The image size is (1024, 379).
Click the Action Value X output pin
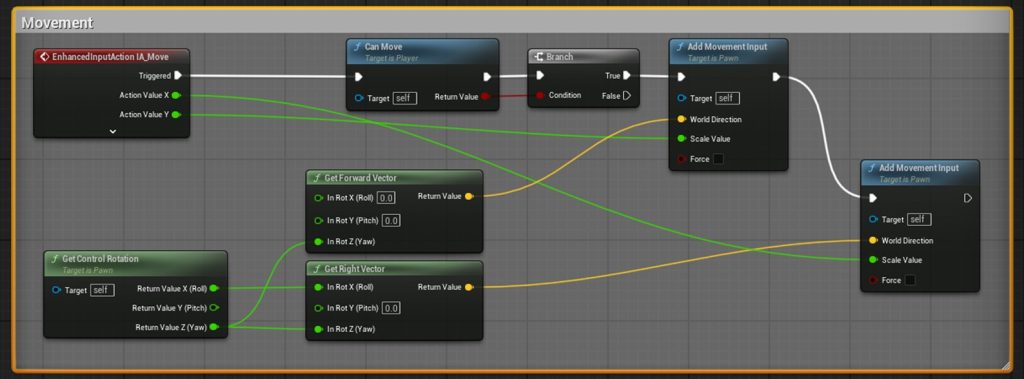(176, 95)
